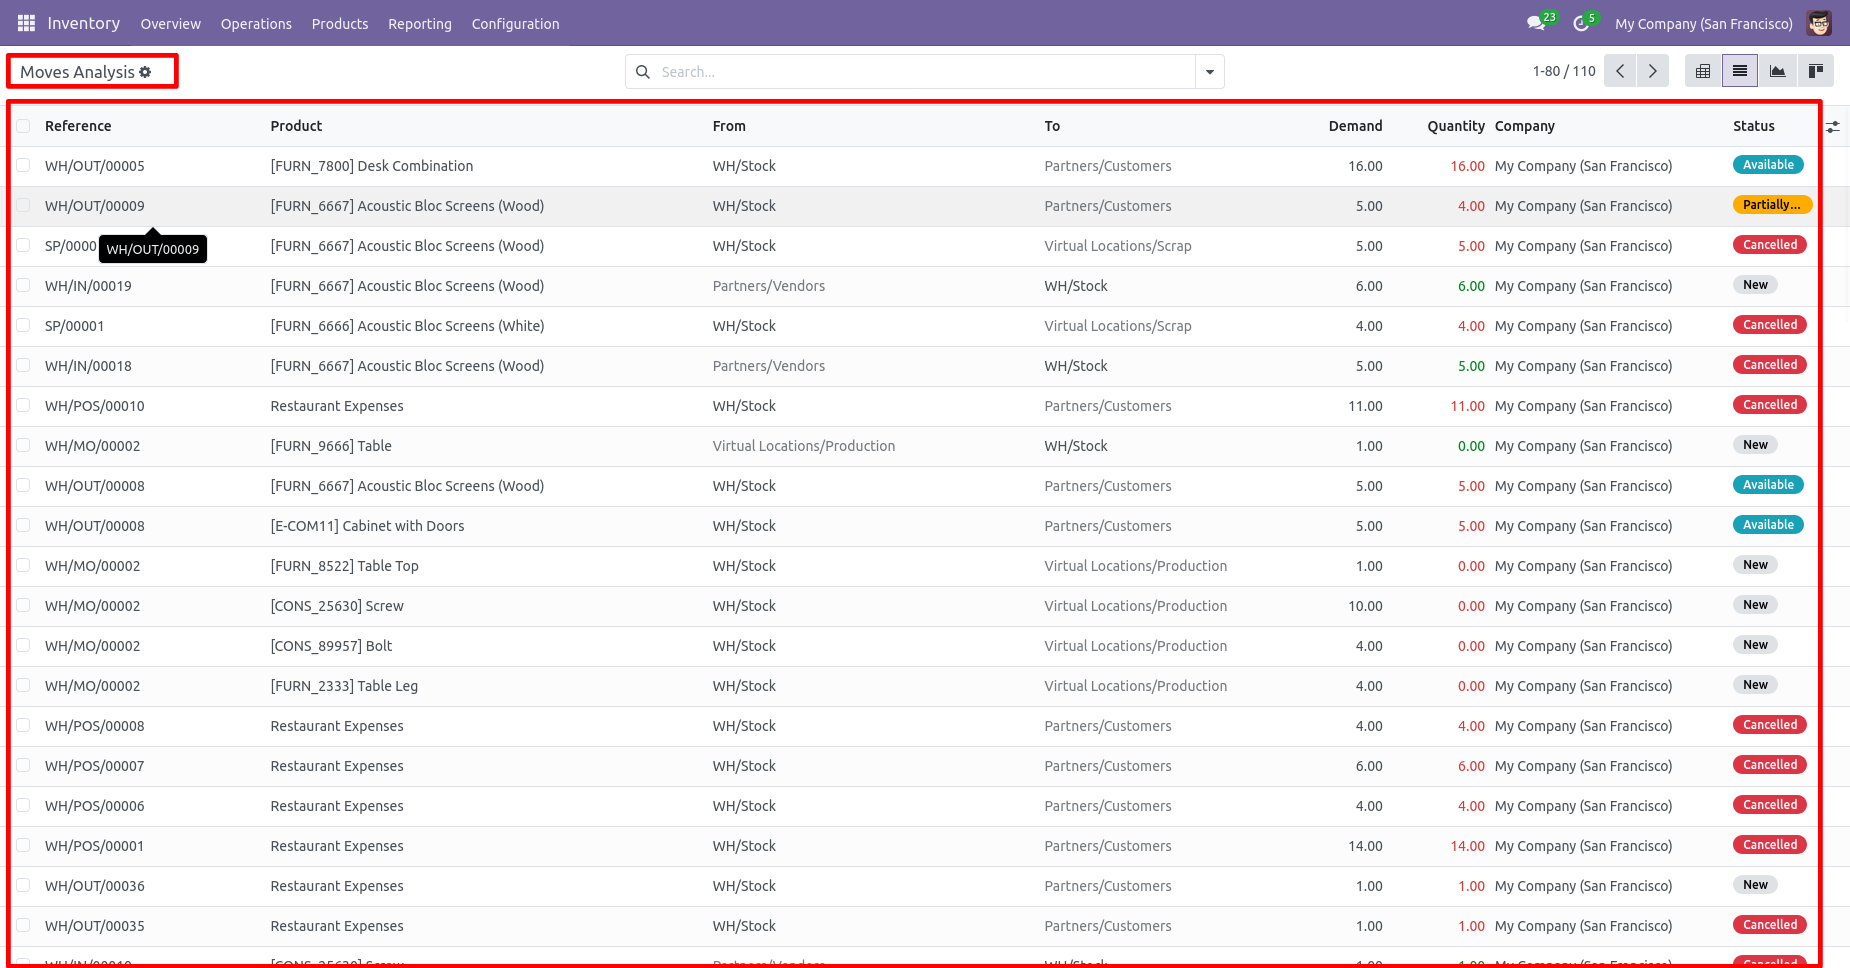
Task: Select checkbox for WH/OUT/00009 row
Action: [23, 206]
